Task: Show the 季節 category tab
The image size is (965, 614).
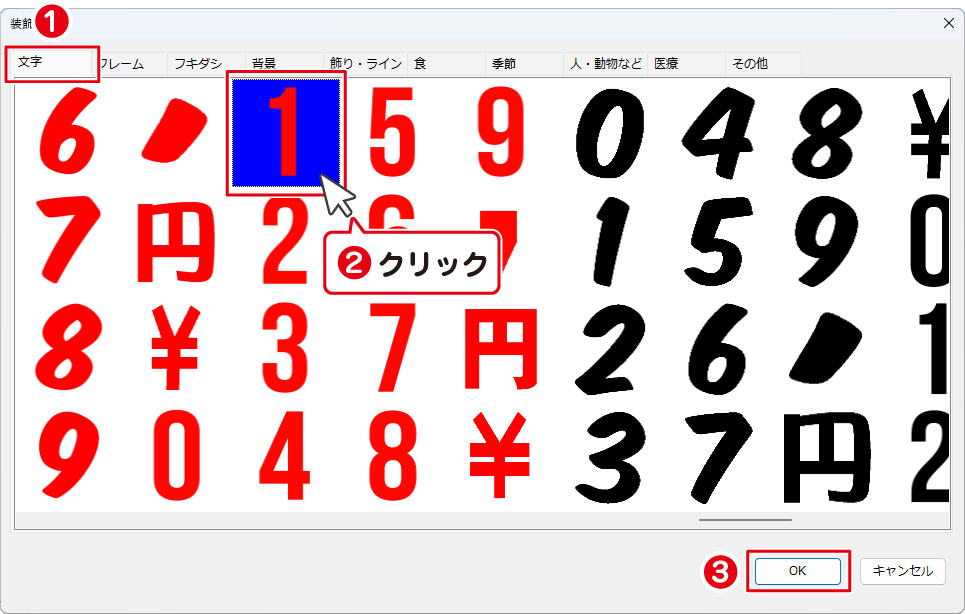Action: click(522, 64)
